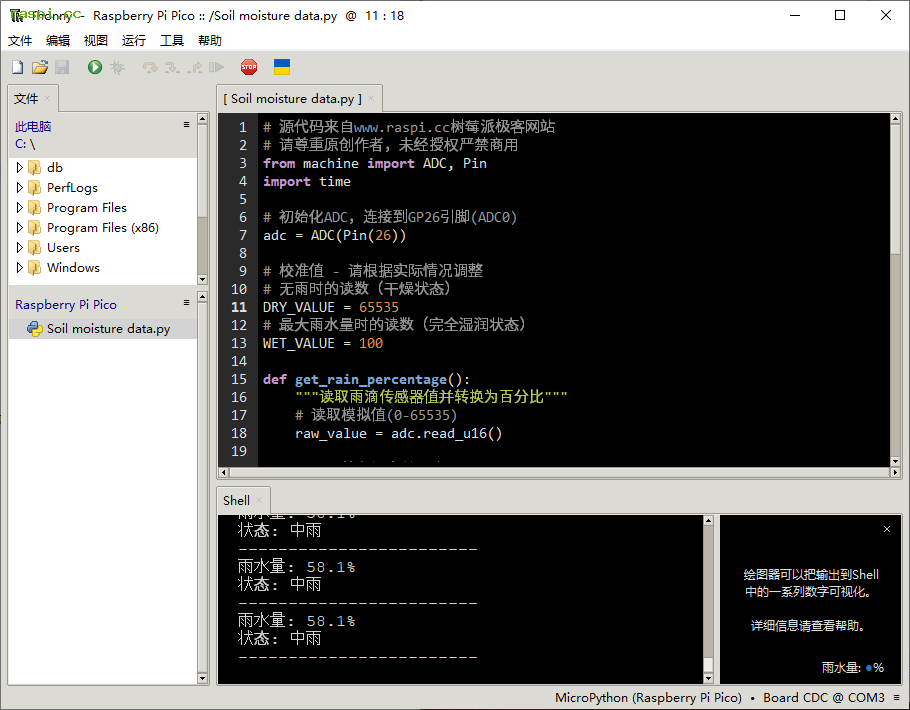Expand the PerfLogs folder

20,188
